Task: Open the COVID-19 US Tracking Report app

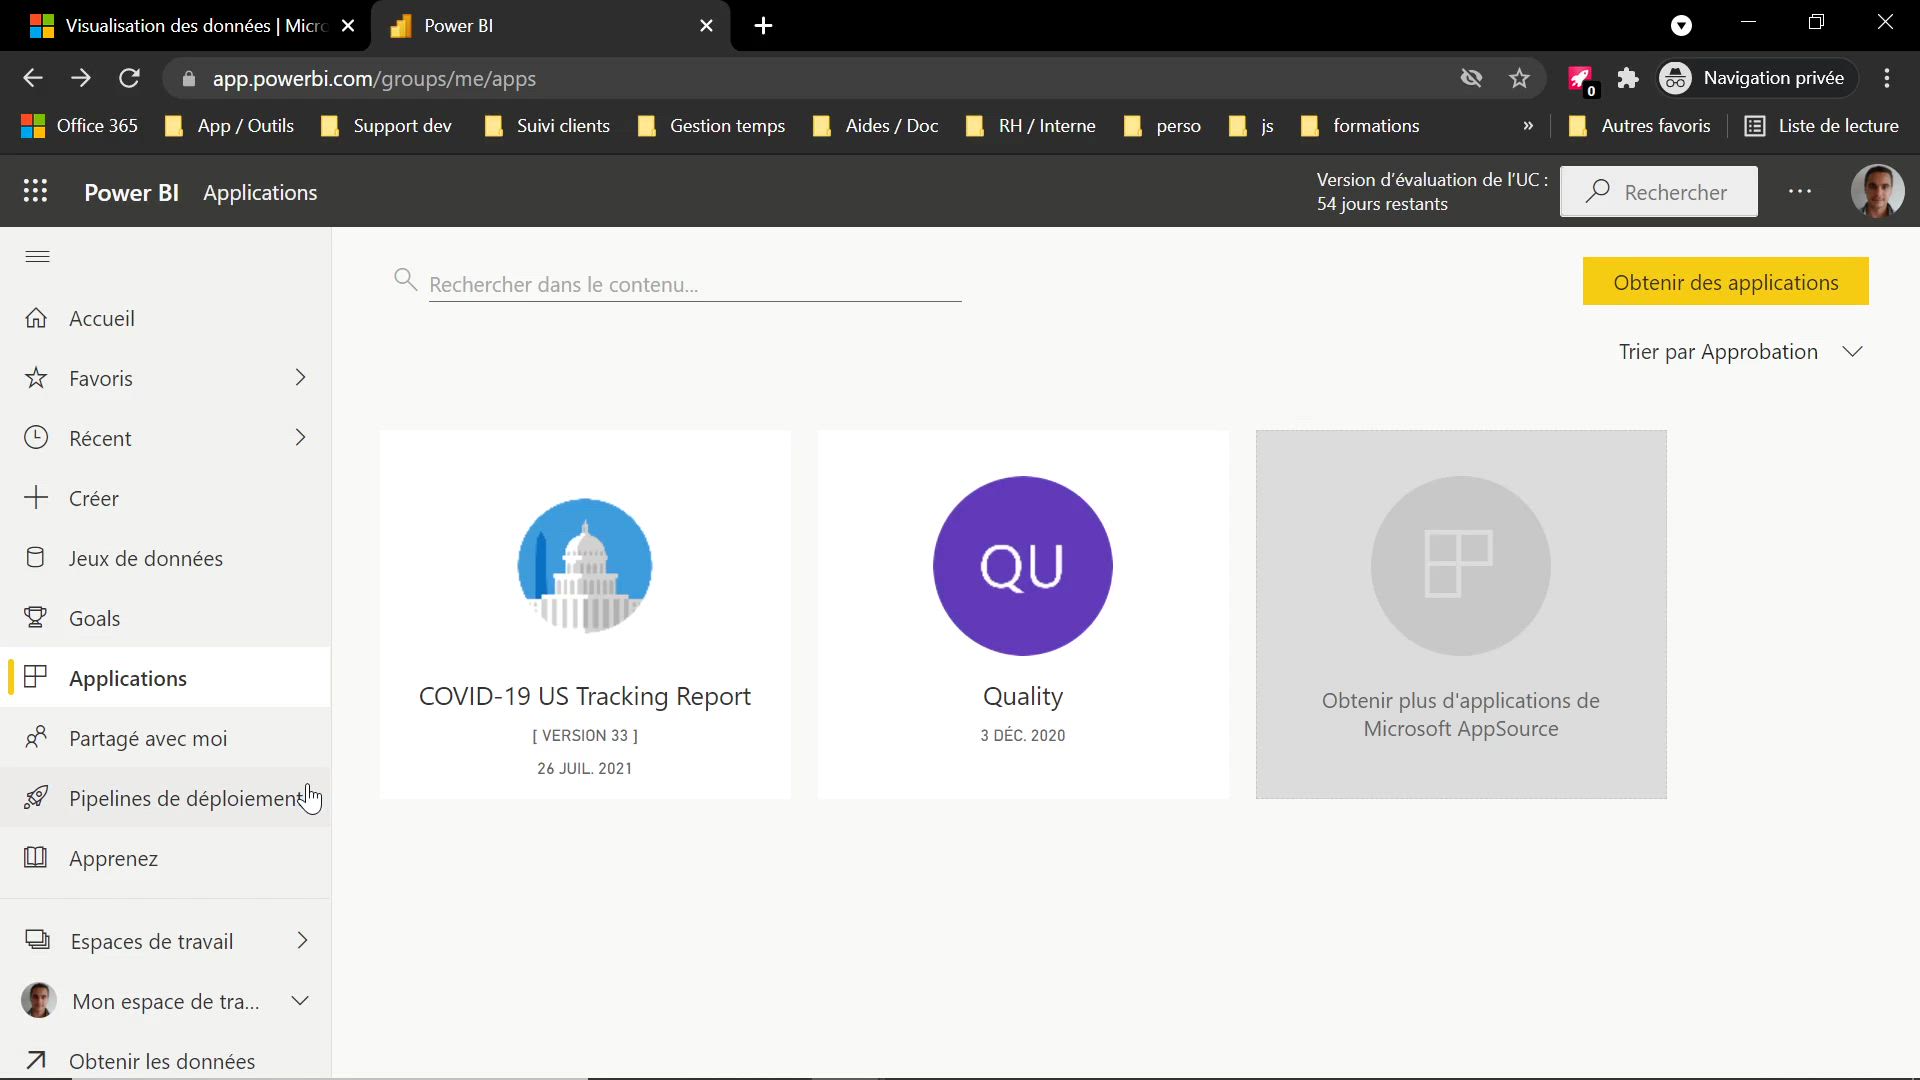Action: (585, 614)
